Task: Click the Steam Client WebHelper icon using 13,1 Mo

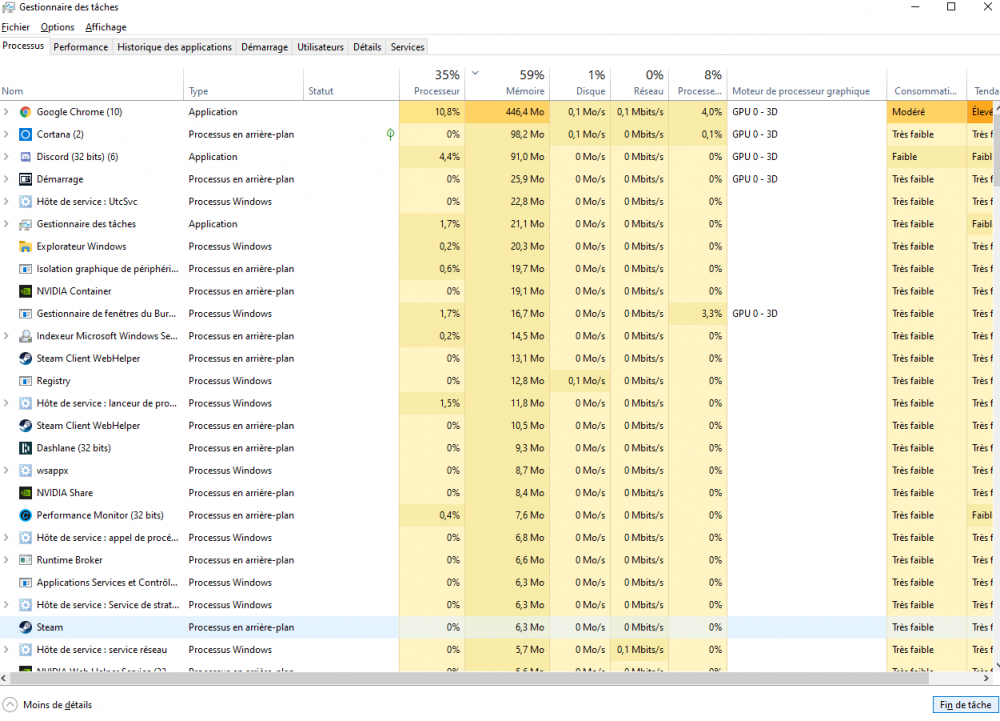Action: (x=26, y=358)
